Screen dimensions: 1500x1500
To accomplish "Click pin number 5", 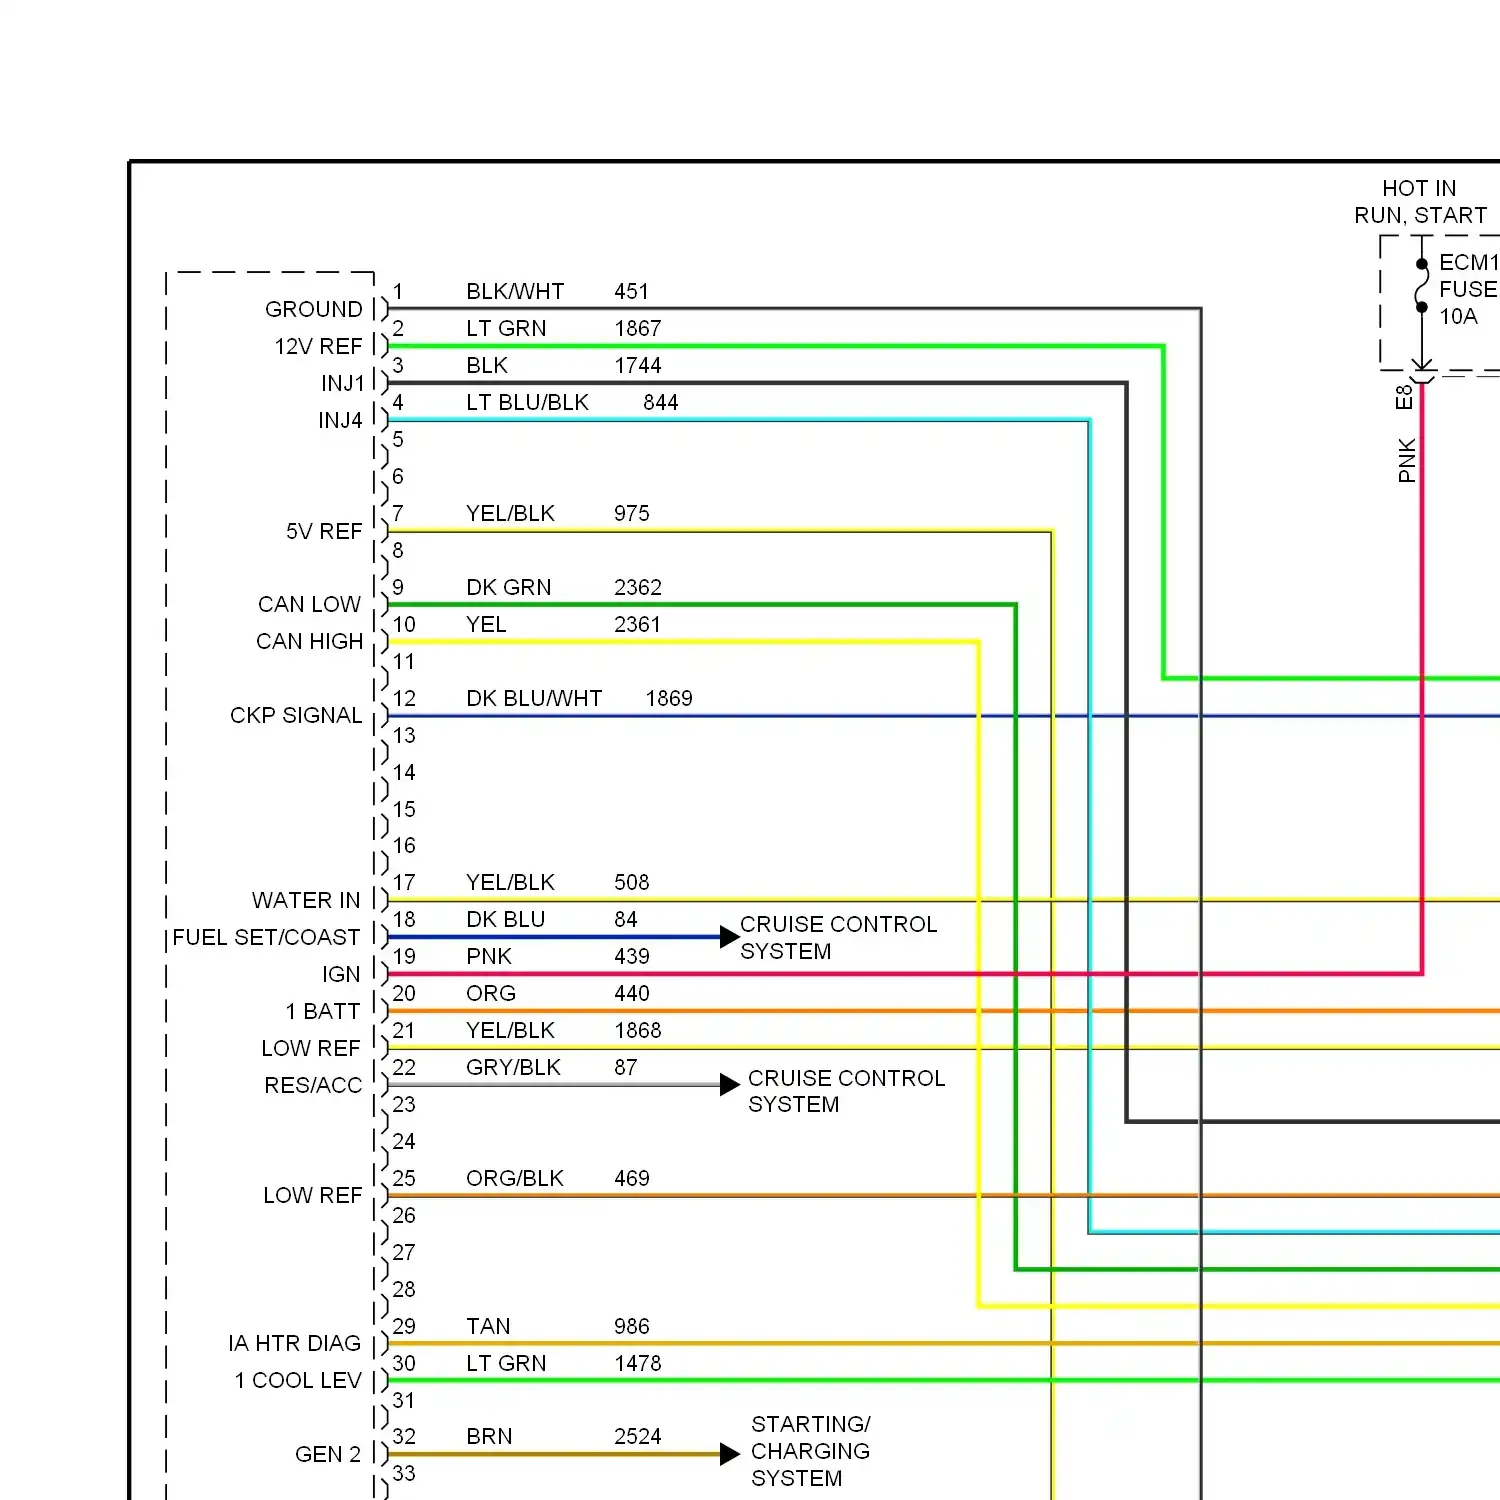I will click(x=398, y=440).
